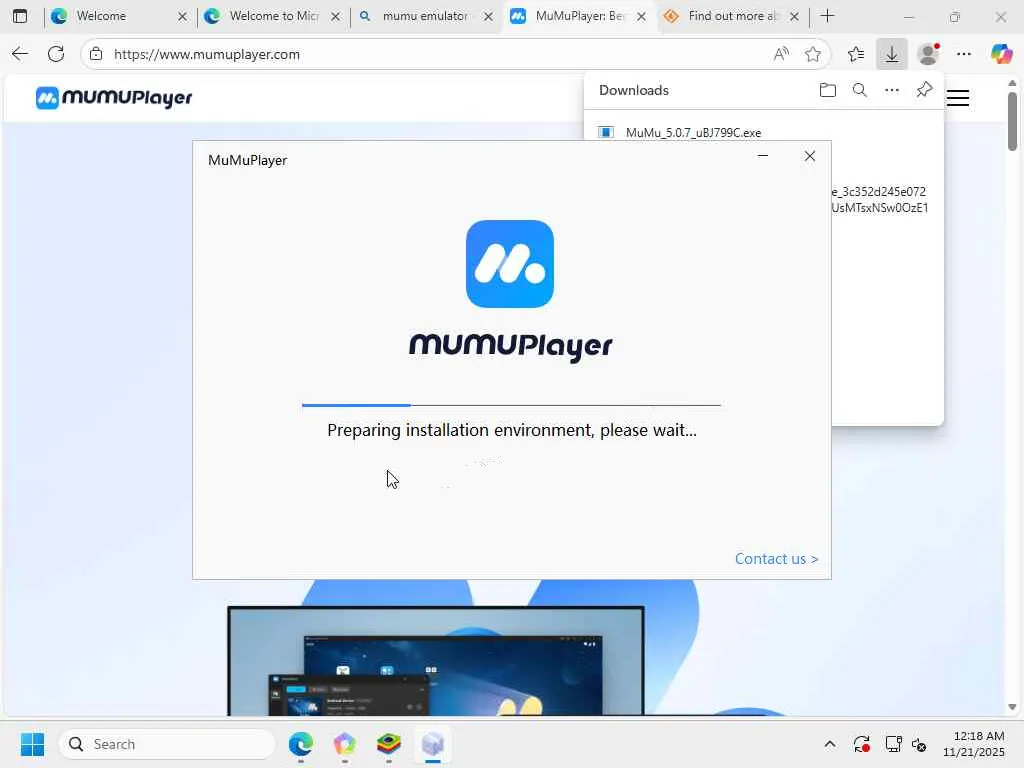1024x768 pixels.
Task: Close the Find out more tab
Action: [794, 16]
